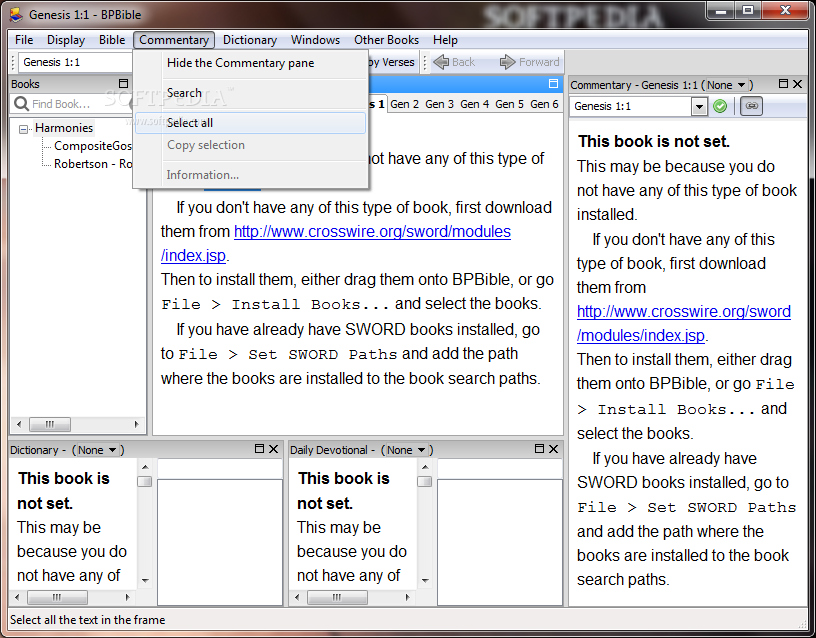
Task: Click the magnifier icon in Find Book field
Action: (21, 104)
